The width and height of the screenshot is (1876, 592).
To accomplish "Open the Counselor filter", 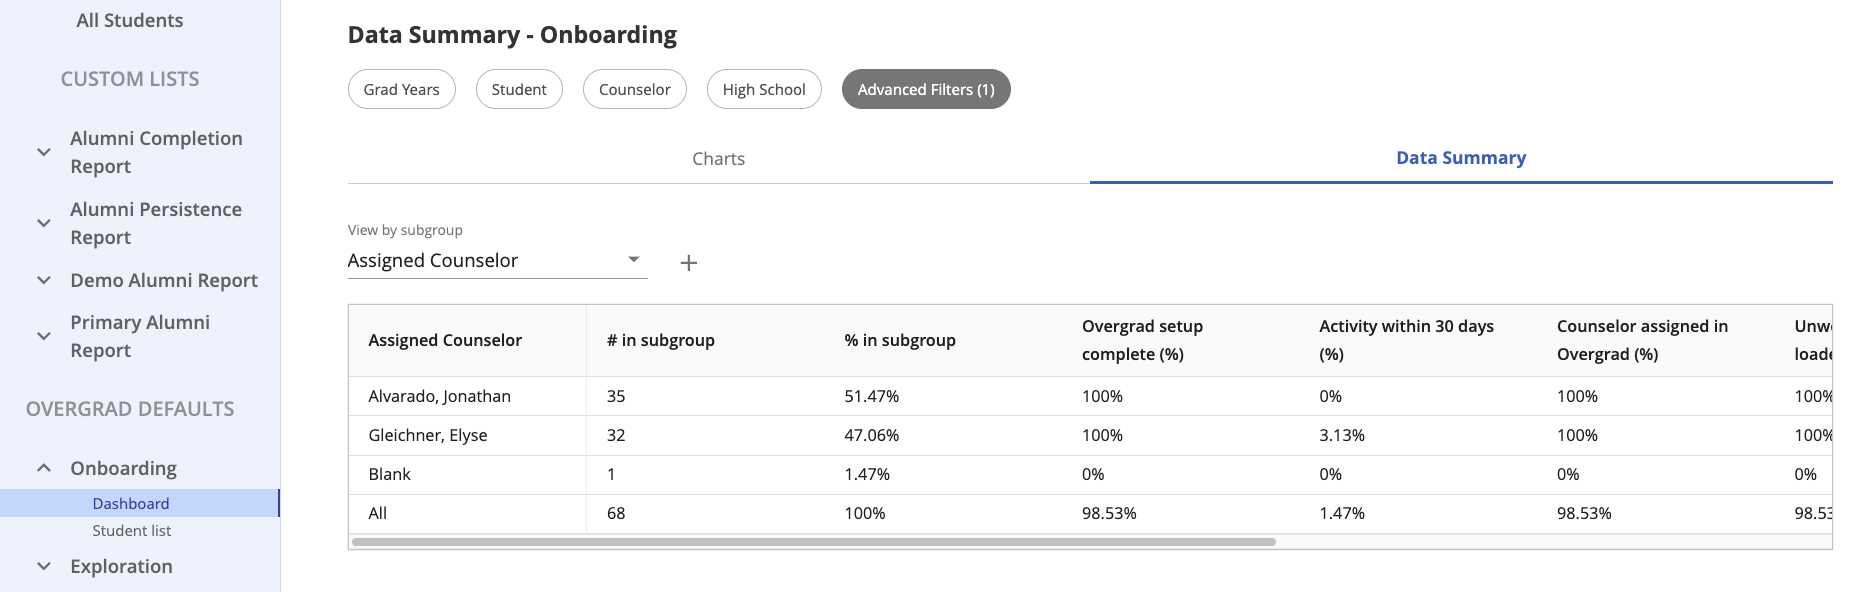I will (634, 89).
